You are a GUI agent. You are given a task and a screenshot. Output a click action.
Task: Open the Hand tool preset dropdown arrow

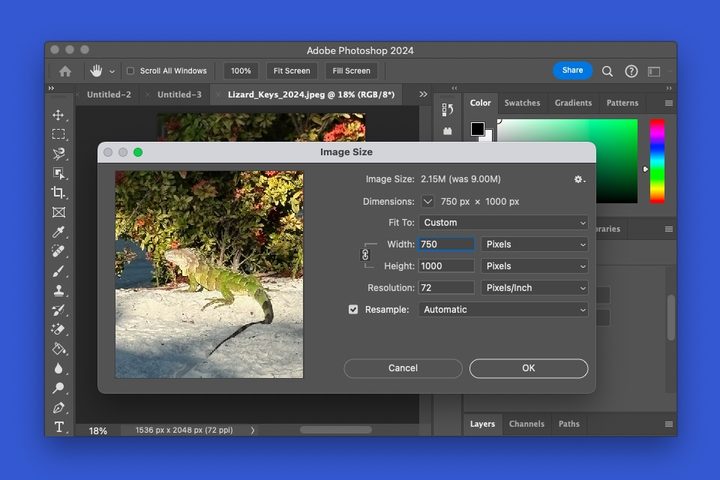point(112,72)
